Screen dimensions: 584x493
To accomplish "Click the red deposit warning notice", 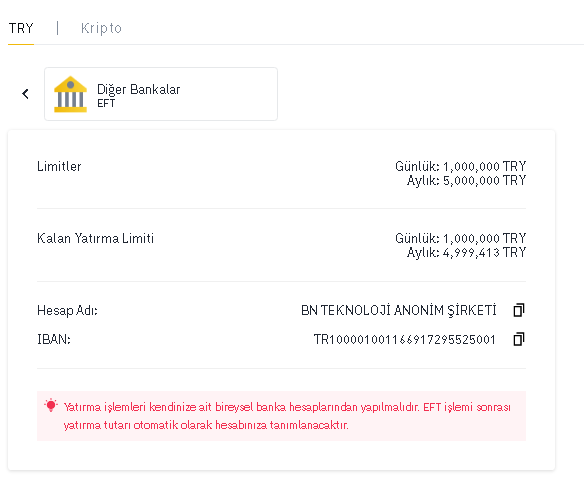I will [x=281, y=416].
